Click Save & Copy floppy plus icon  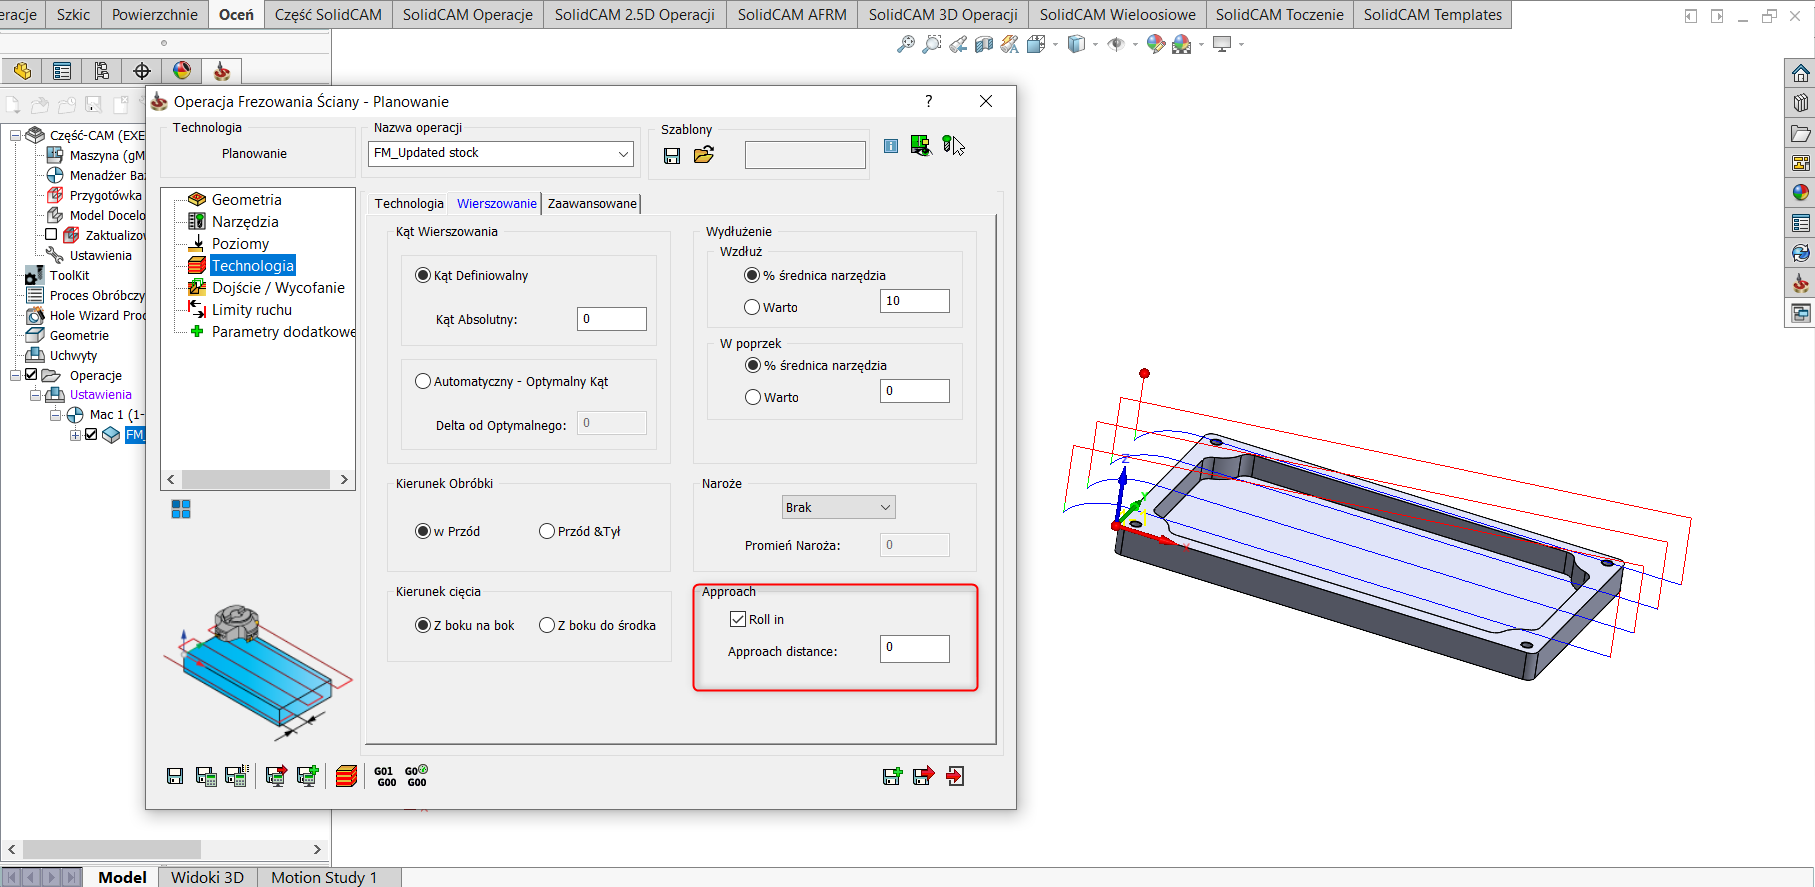pyautogui.click(x=892, y=776)
